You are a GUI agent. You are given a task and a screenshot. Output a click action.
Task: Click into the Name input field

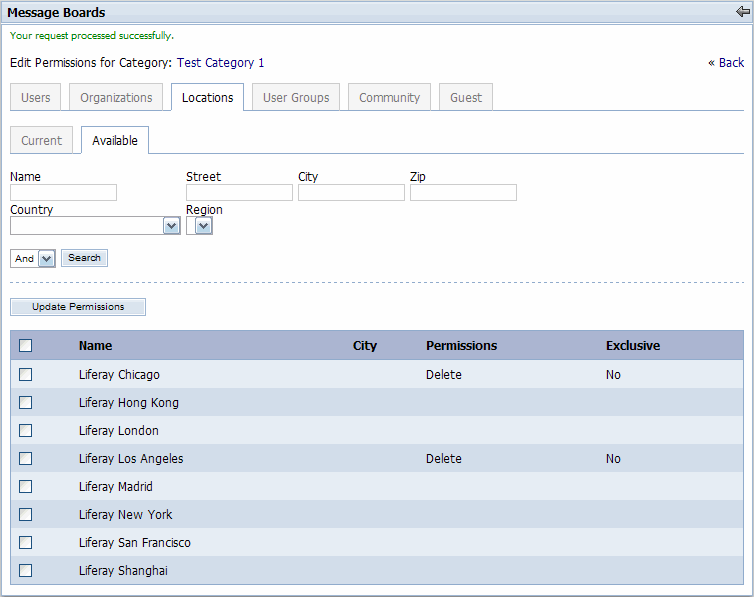coord(63,193)
